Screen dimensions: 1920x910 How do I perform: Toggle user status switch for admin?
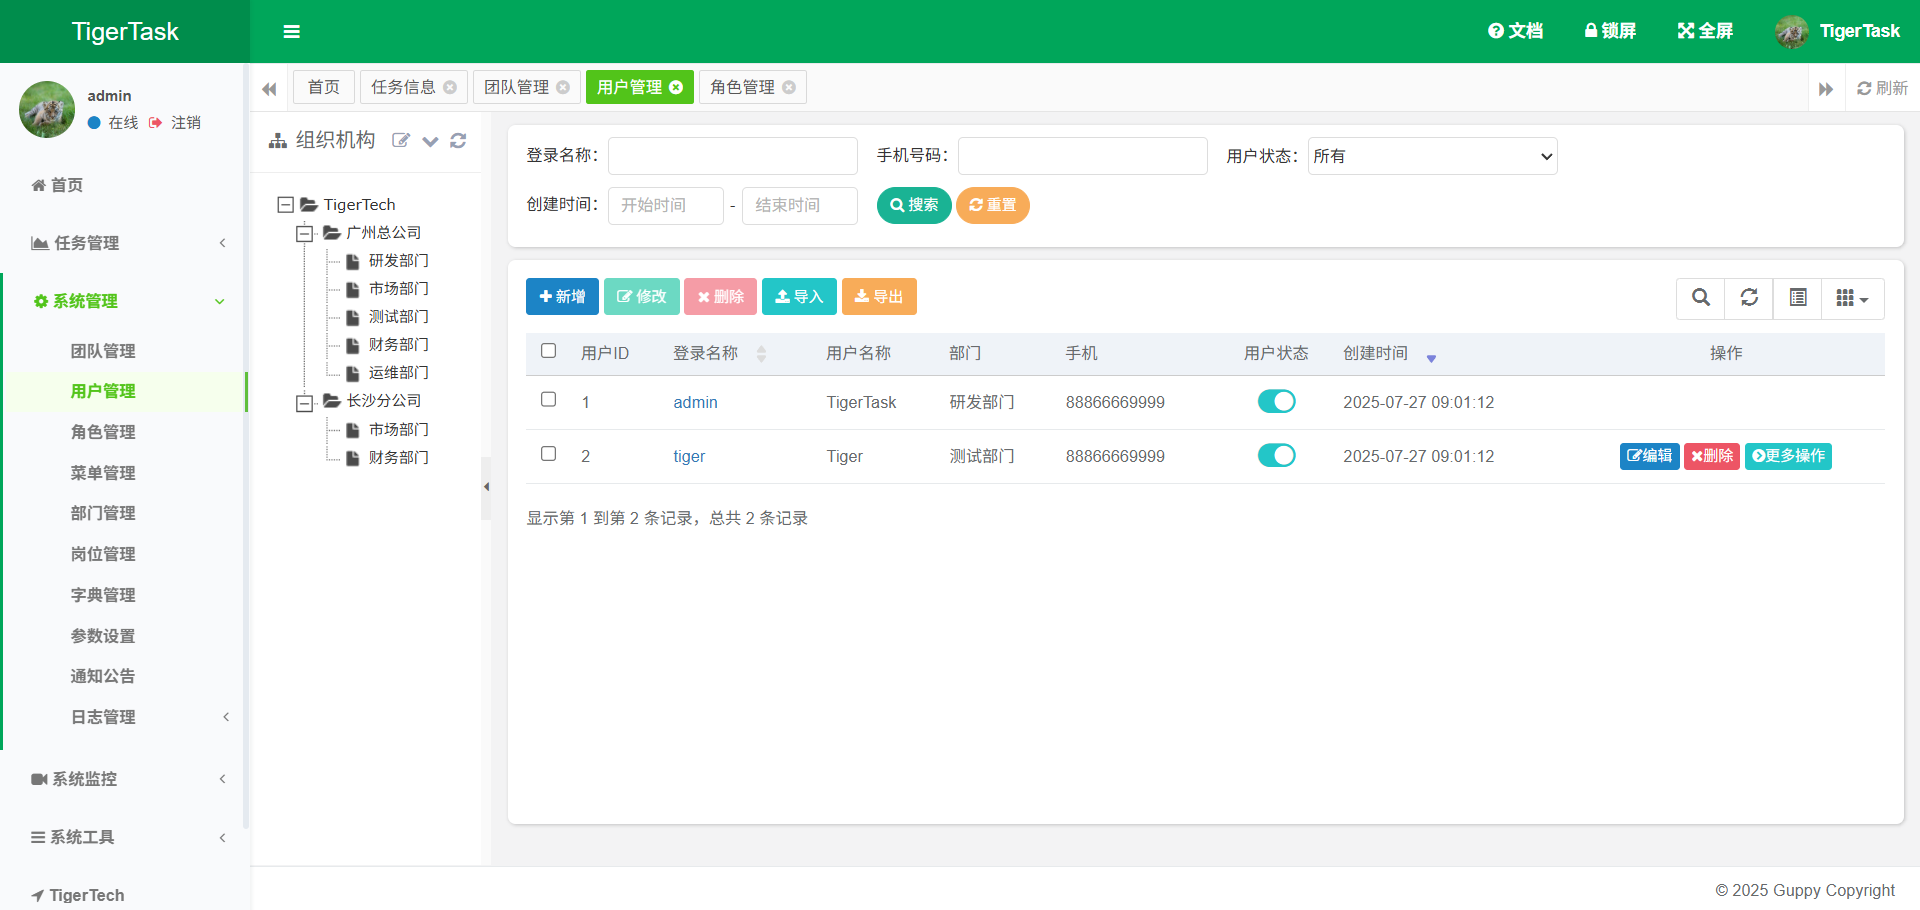pos(1276,402)
